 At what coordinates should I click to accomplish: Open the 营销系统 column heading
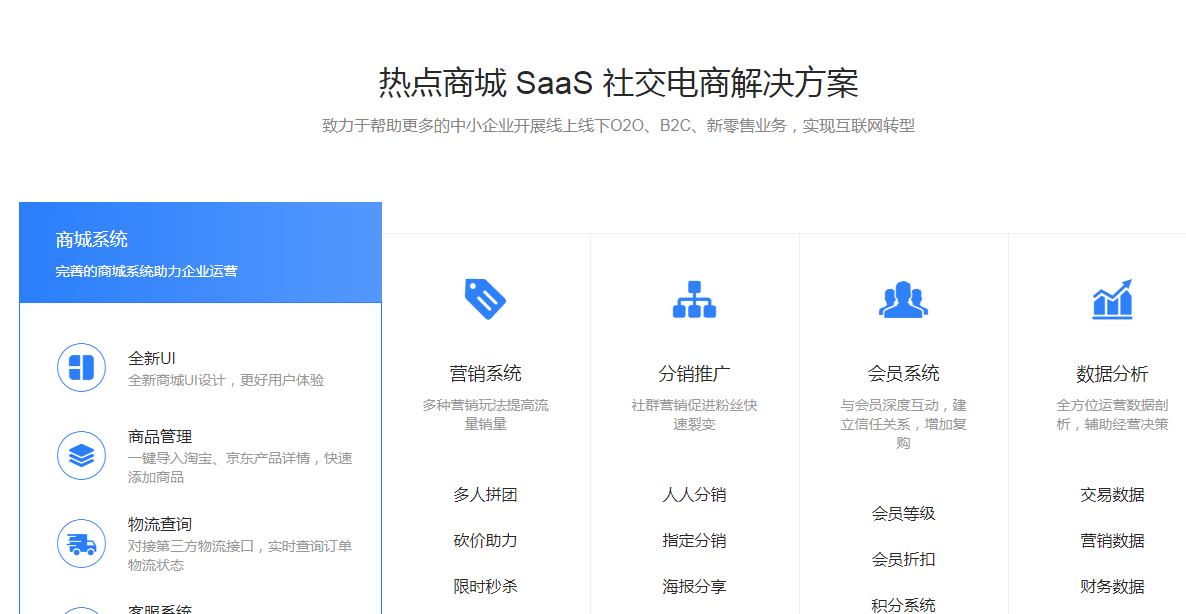pyautogui.click(x=485, y=374)
